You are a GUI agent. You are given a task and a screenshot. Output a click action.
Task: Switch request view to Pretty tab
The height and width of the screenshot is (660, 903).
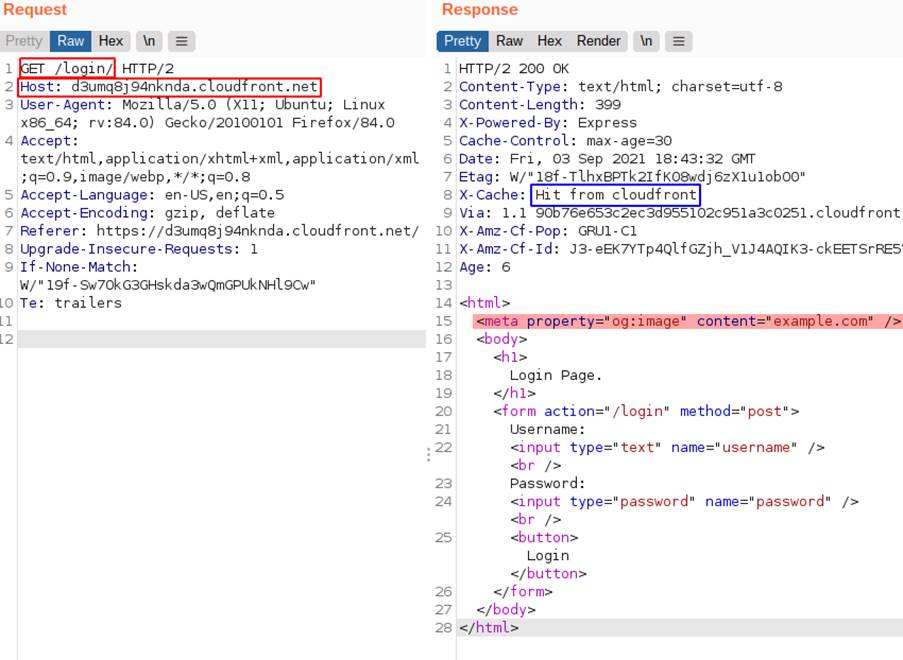click(x=24, y=41)
